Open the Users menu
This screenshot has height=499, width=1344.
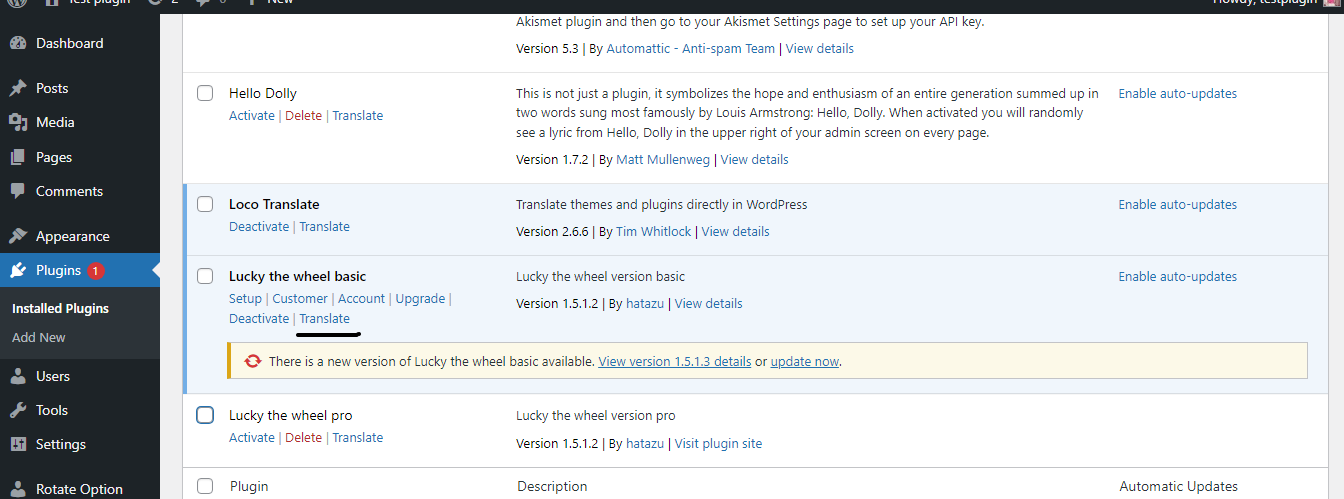tap(53, 376)
